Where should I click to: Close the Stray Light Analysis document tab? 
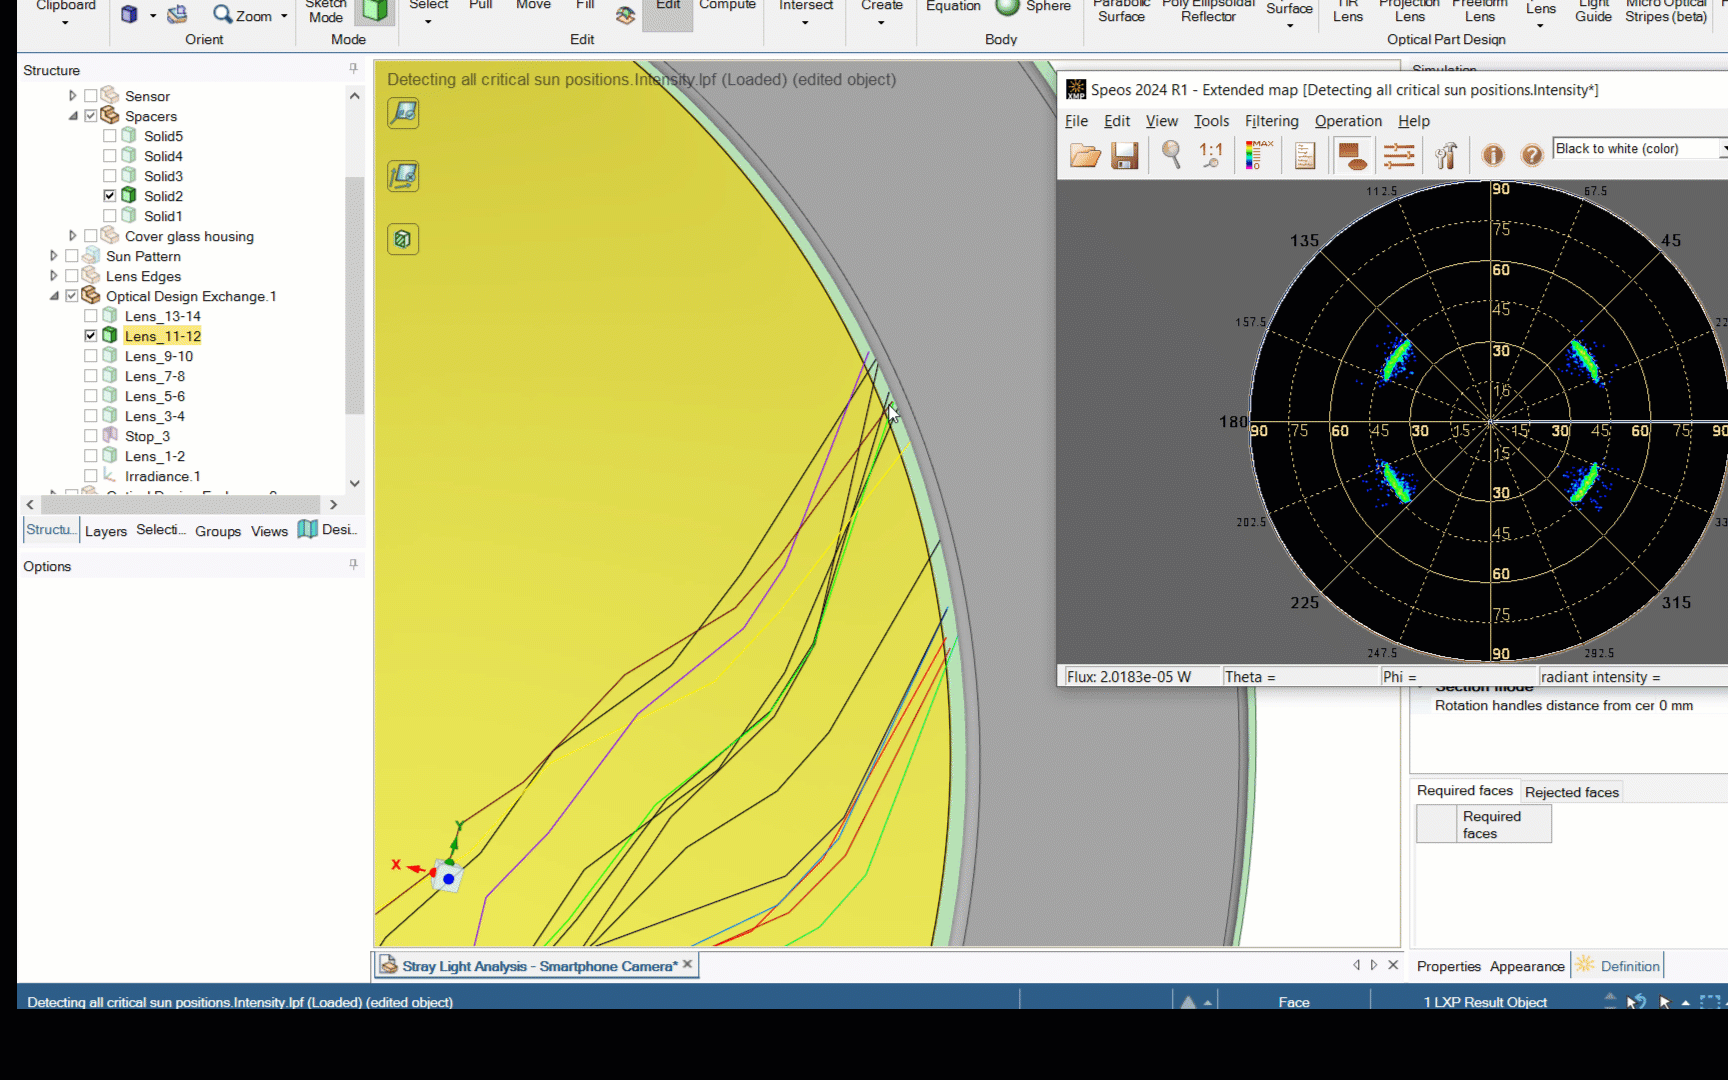click(688, 965)
